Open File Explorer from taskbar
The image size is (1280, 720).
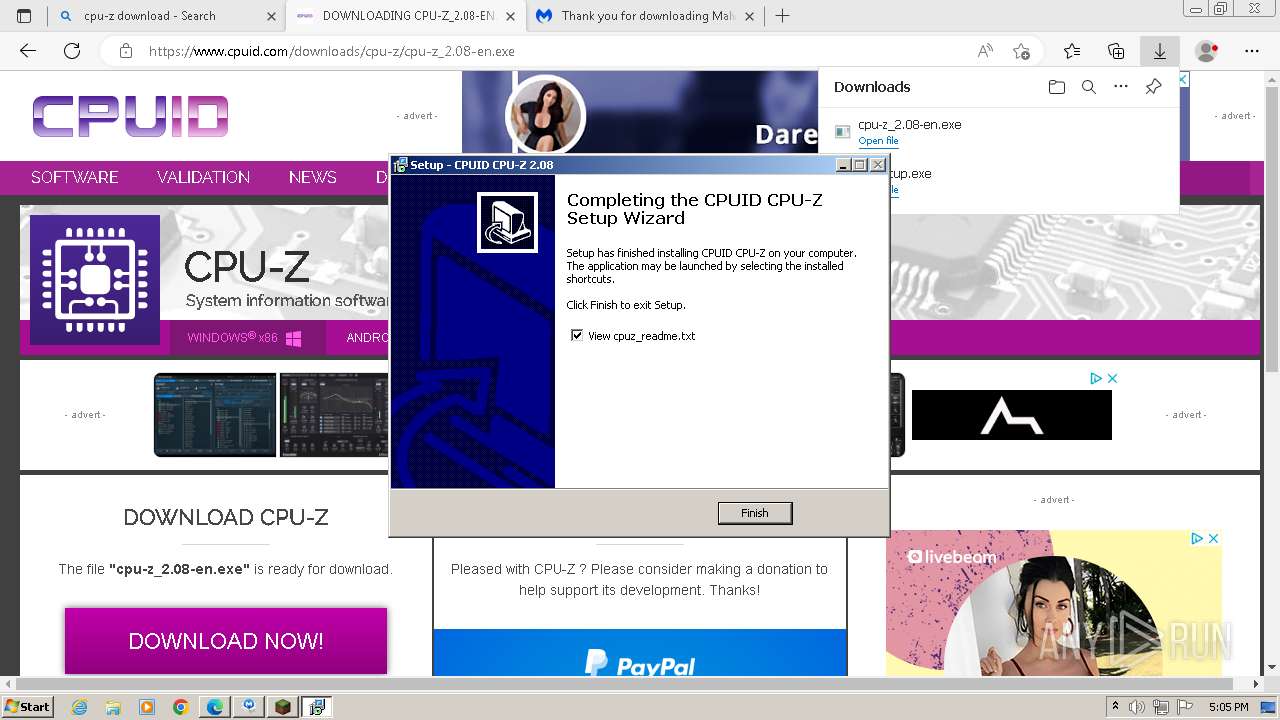(113, 707)
